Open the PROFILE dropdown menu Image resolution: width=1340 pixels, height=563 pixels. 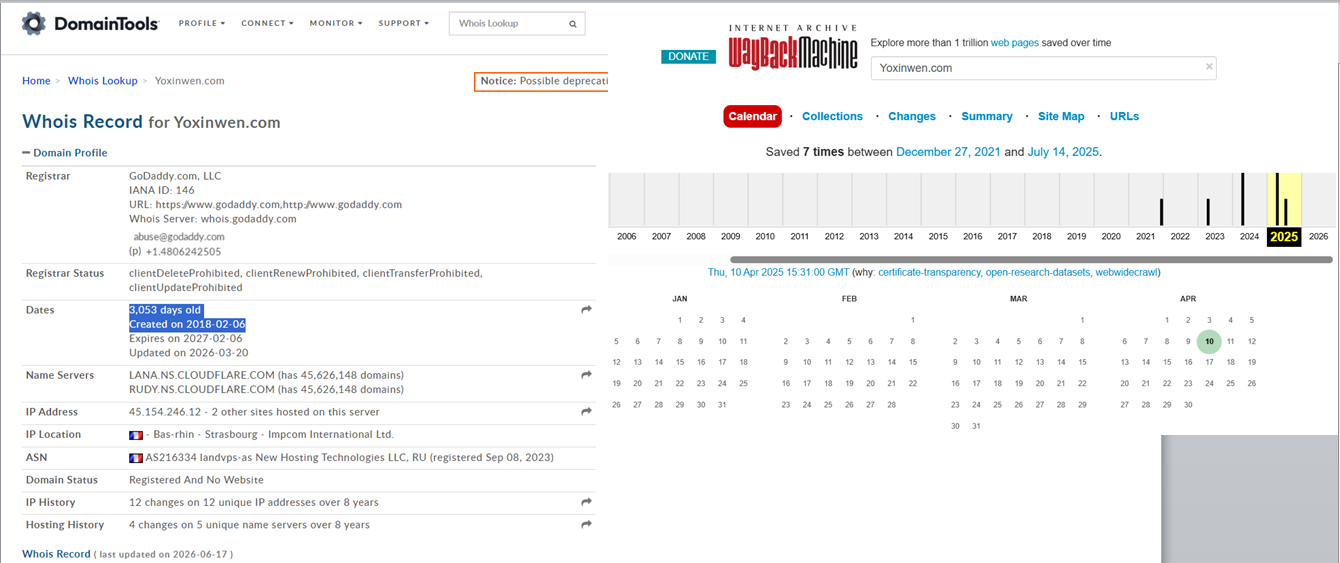202,23
